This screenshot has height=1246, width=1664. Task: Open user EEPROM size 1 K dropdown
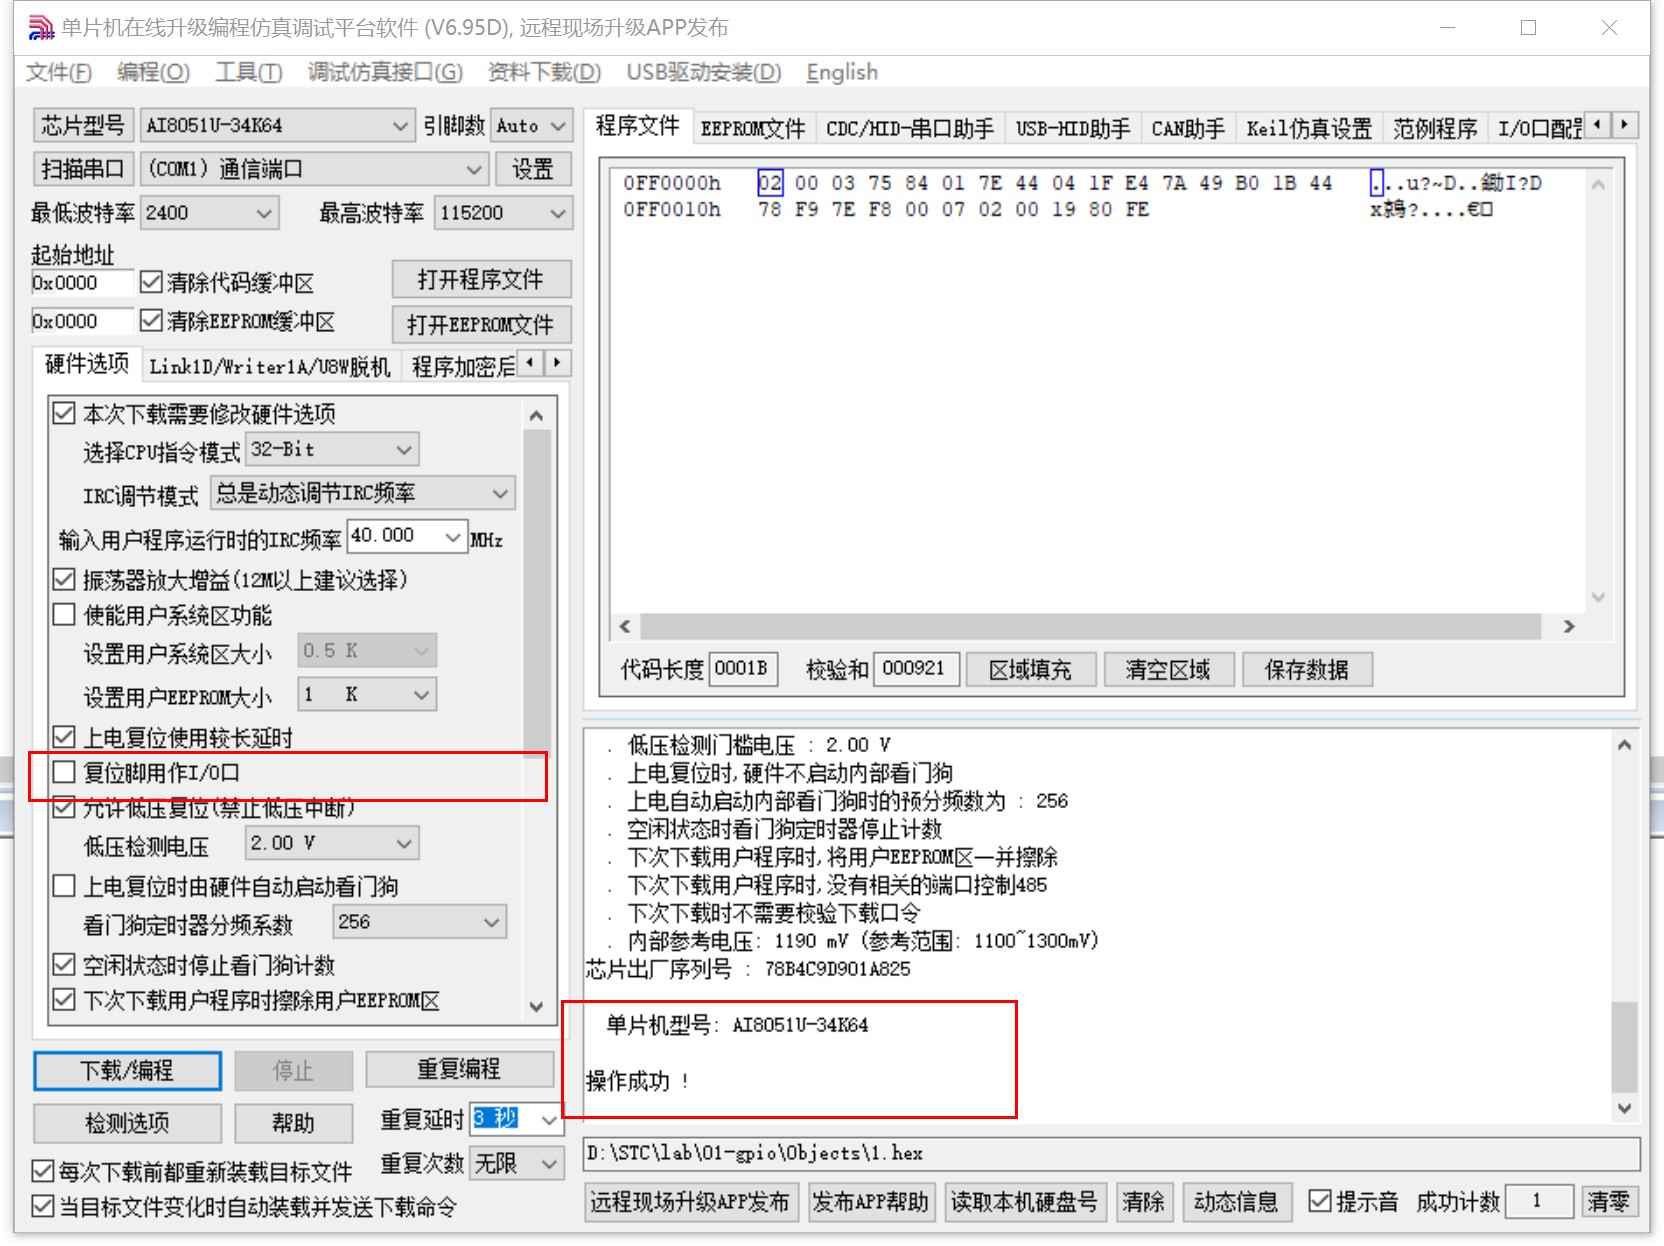(x=367, y=694)
